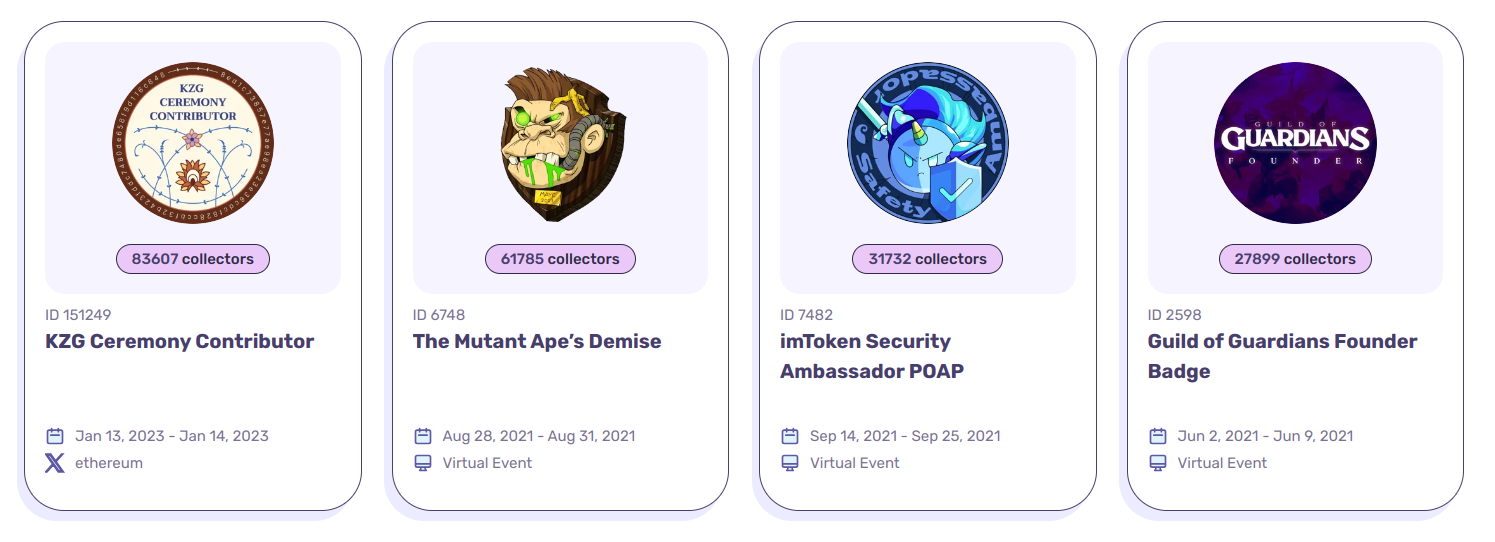Click the Guild of Guardians Founder logo

(1295, 143)
